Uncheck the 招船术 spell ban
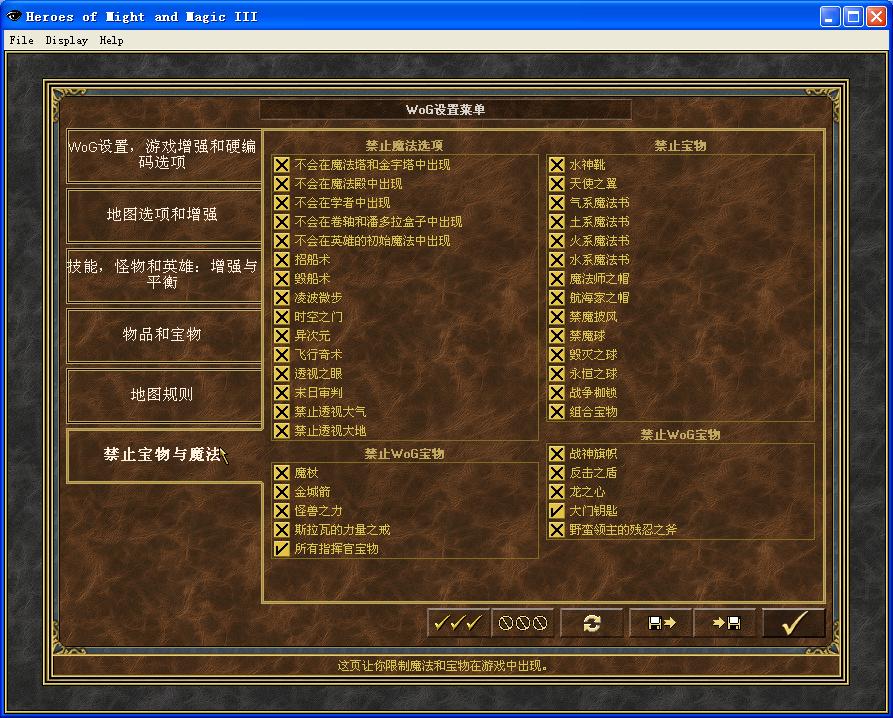 coord(281,260)
